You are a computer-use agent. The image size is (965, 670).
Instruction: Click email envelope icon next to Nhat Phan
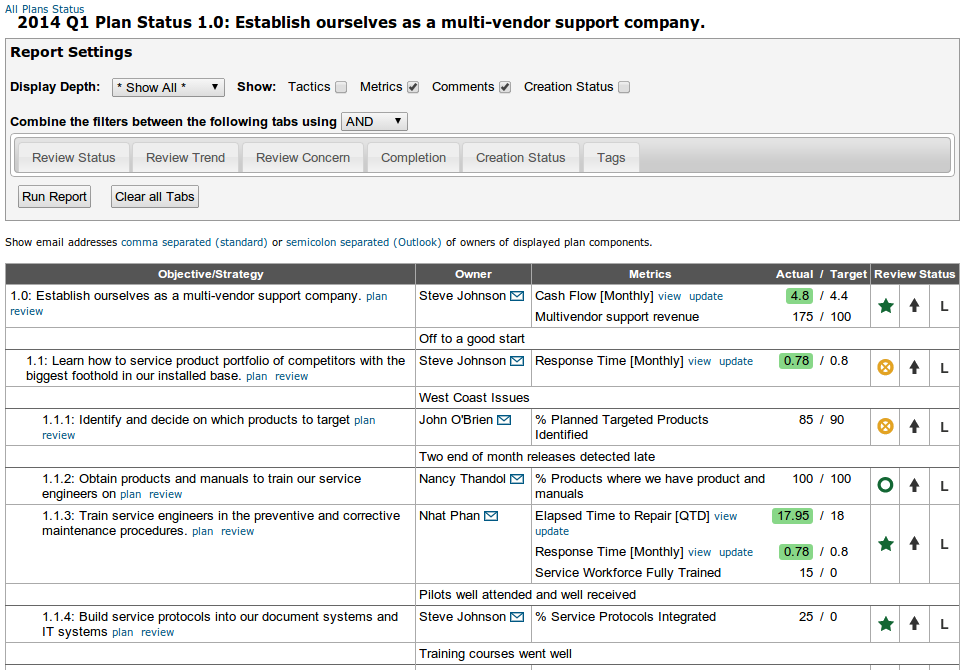pyautogui.click(x=491, y=517)
